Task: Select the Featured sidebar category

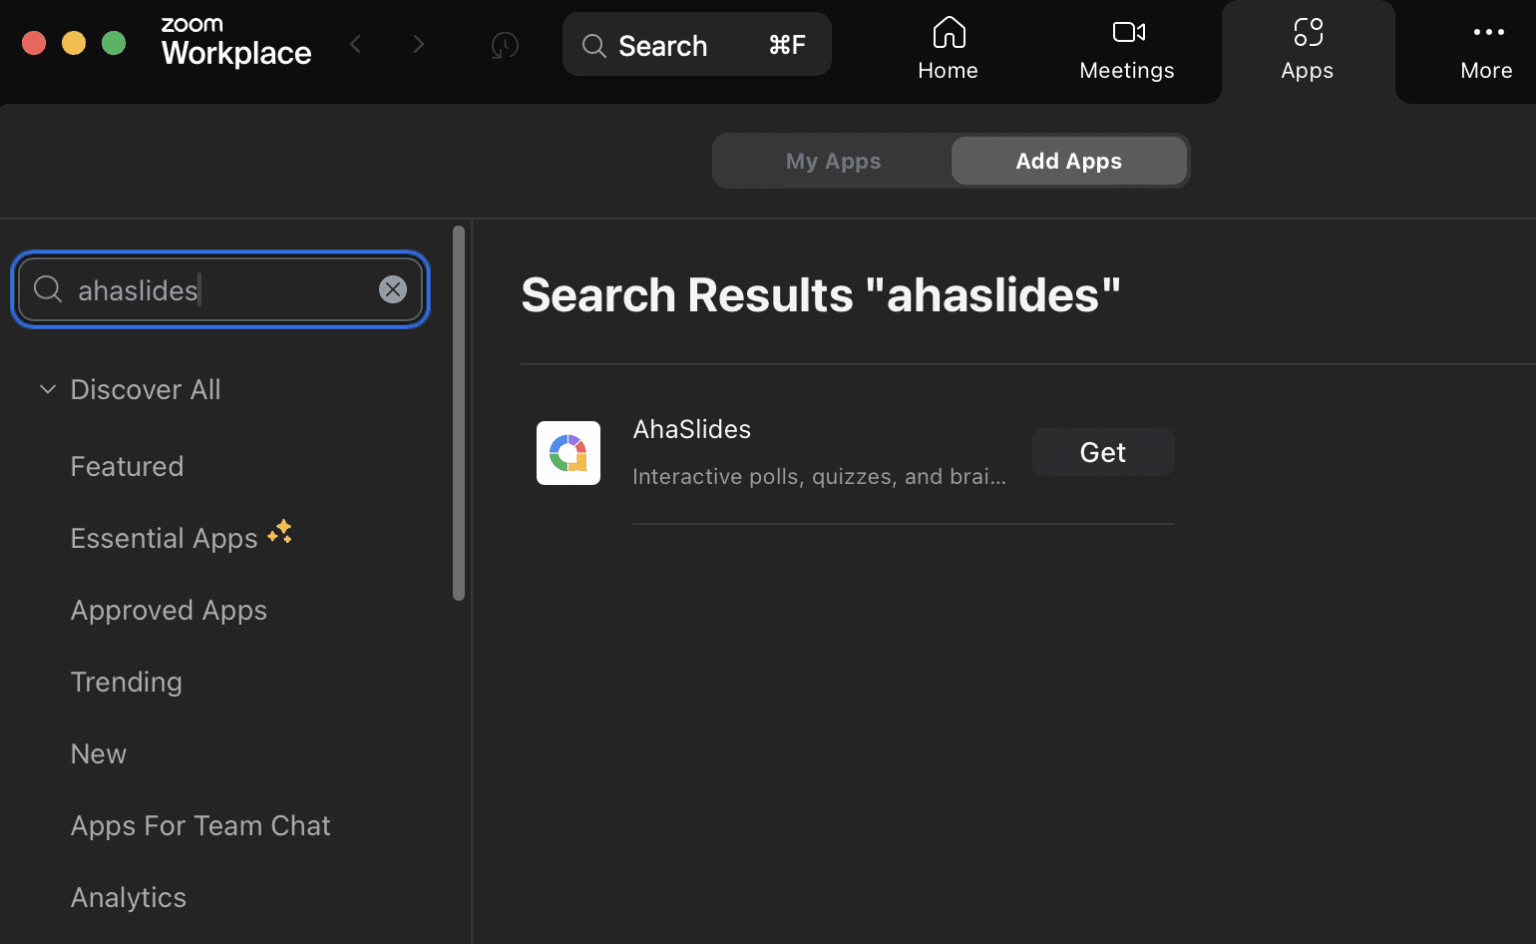Action: tap(127, 466)
